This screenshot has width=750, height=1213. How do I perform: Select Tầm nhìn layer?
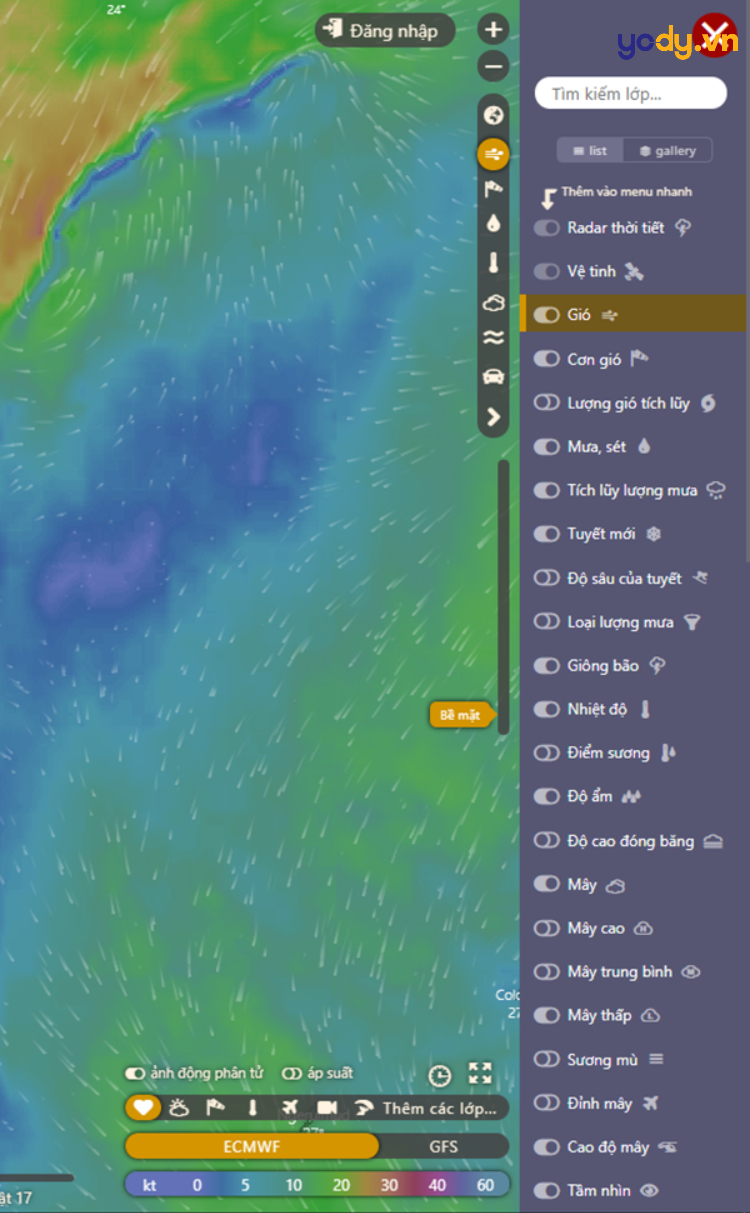[x=632, y=1190]
